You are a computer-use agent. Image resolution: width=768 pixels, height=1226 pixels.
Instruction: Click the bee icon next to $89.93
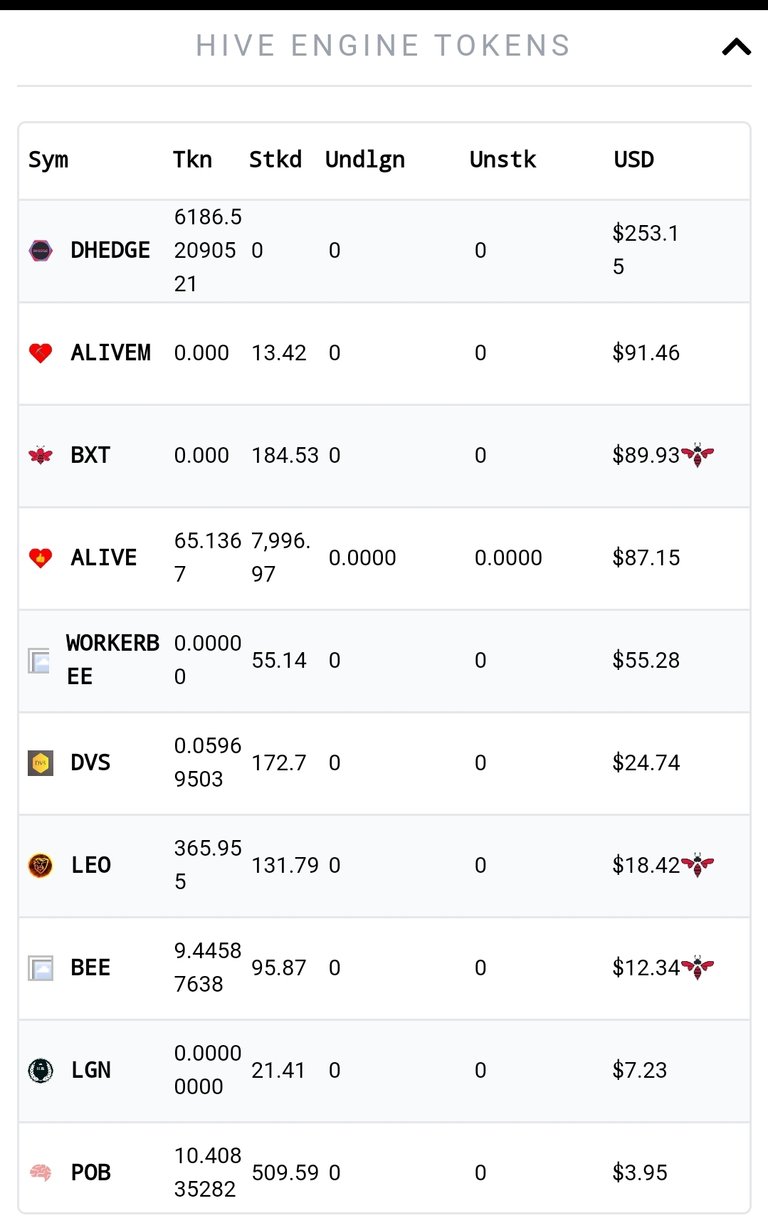point(697,456)
